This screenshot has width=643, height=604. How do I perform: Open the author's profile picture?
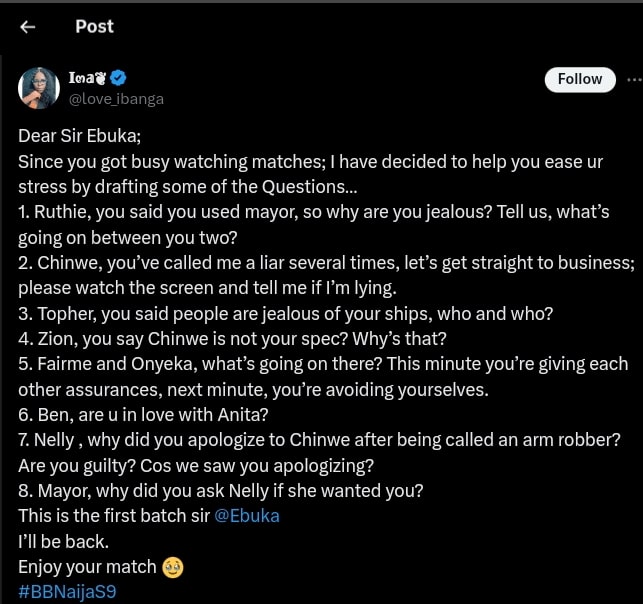click(39, 88)
